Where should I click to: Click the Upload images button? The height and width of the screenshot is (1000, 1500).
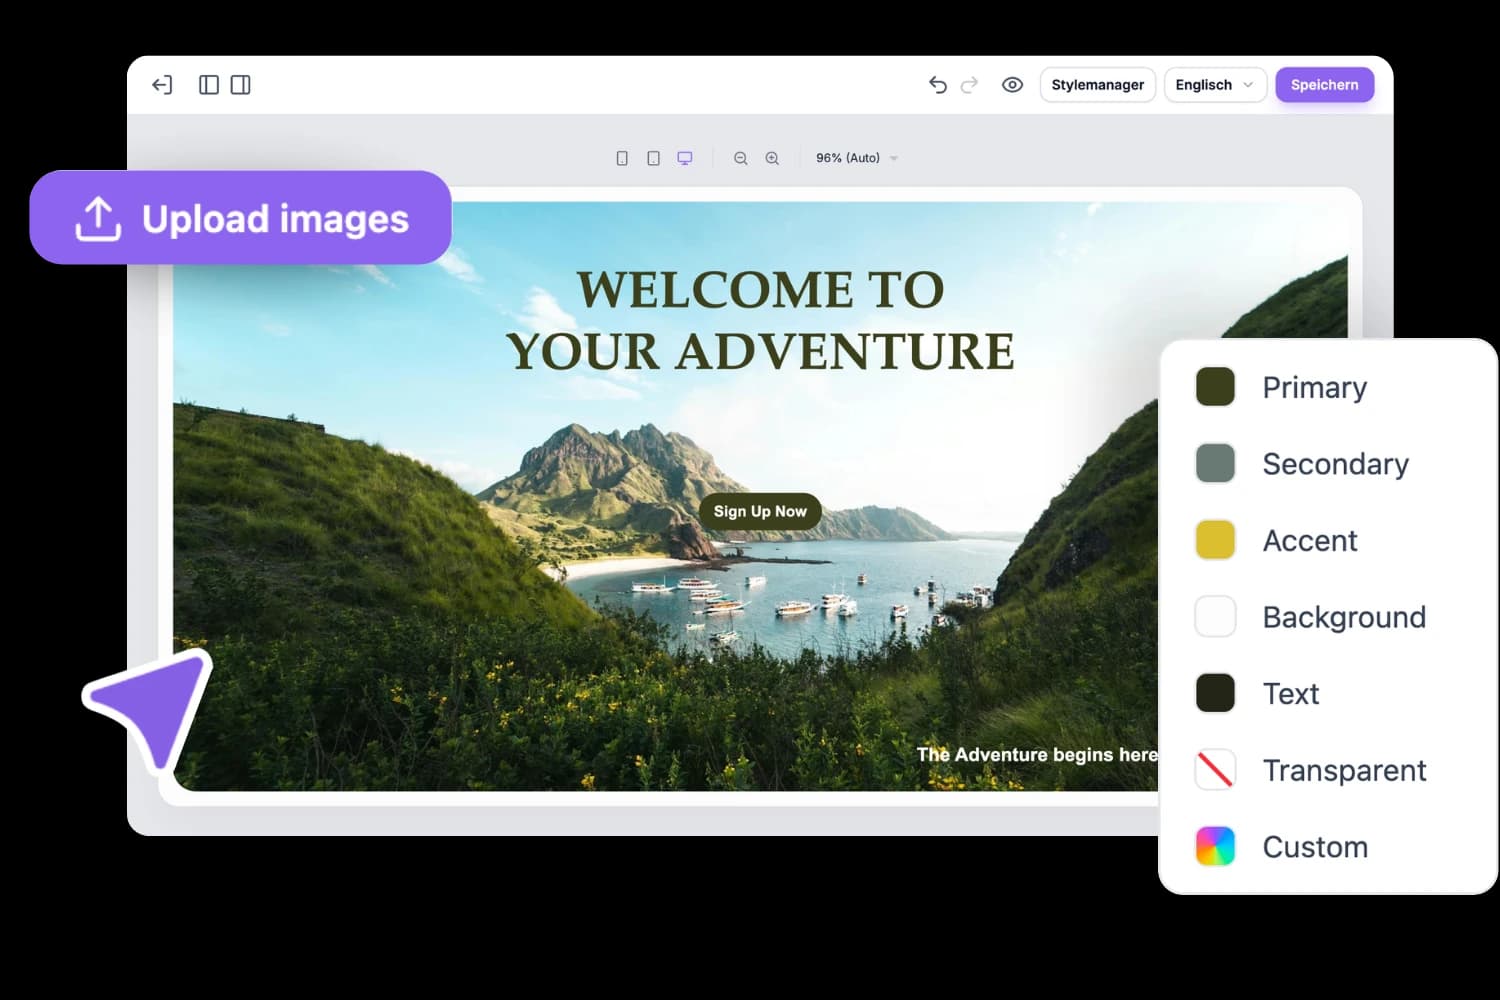click(241, 218)
